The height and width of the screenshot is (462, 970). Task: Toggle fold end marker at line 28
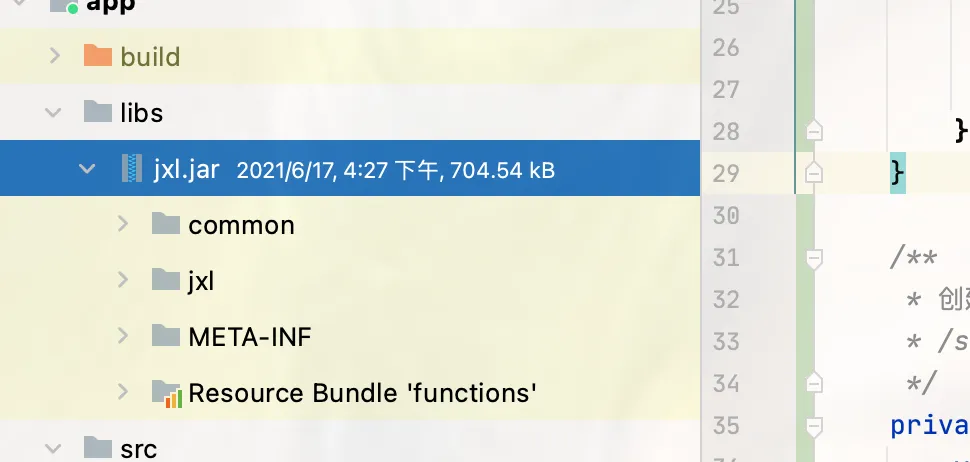point(814,130)
